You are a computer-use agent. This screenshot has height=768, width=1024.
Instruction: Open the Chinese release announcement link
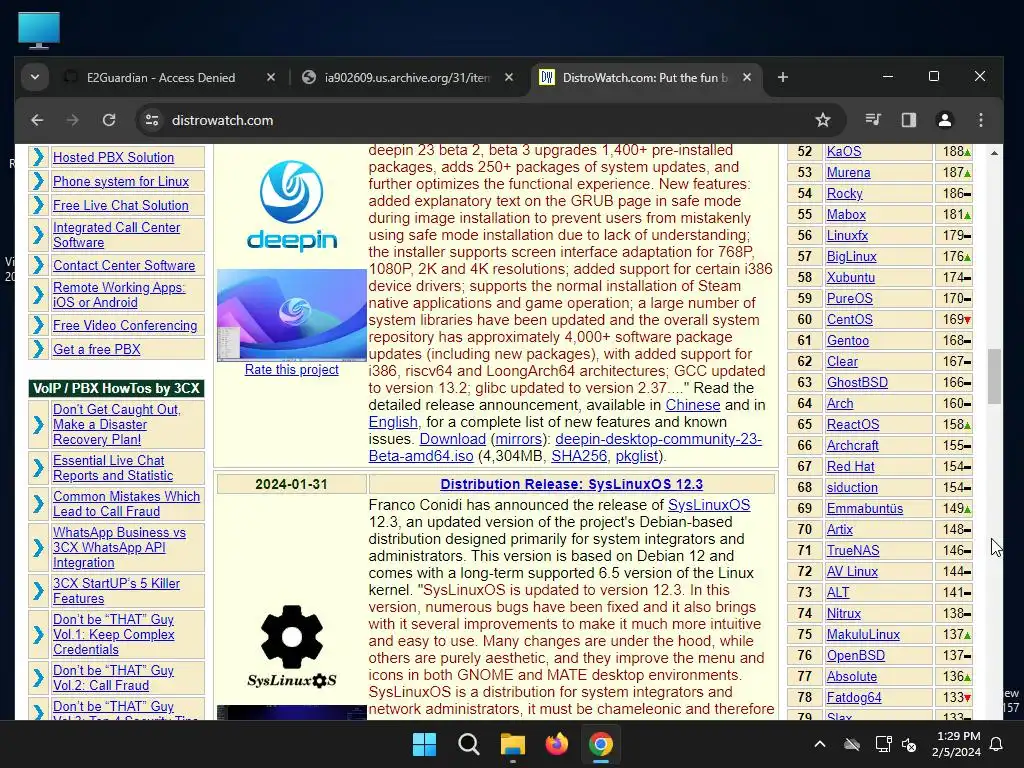(693, 405)
